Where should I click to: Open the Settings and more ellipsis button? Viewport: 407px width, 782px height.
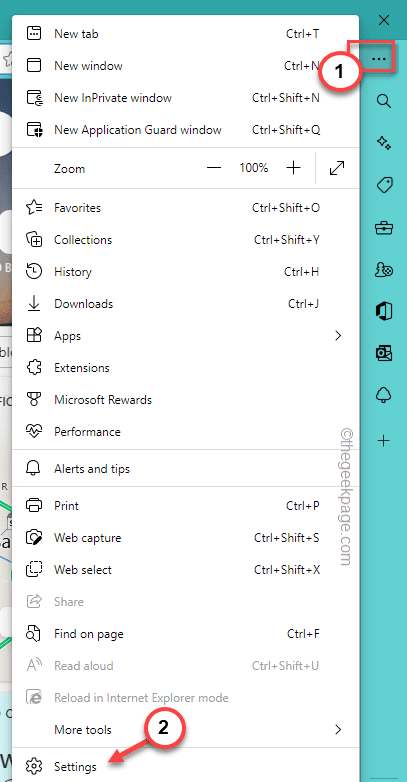379,59
